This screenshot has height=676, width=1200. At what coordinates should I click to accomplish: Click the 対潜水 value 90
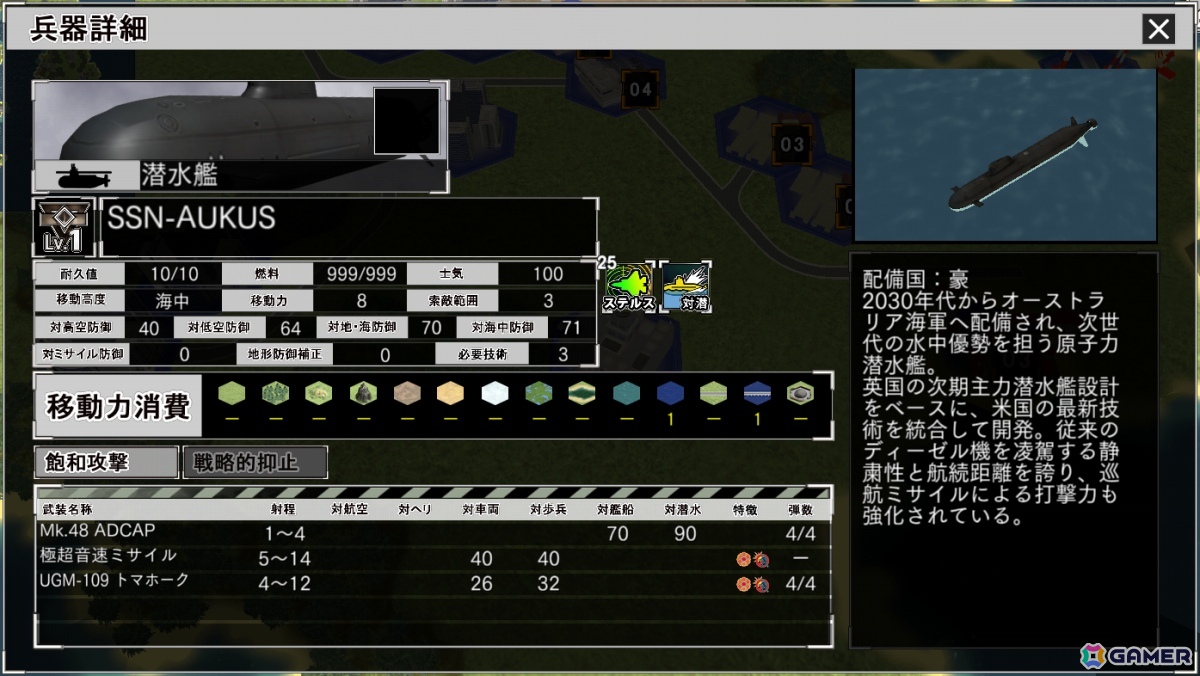pyautogui.click(x=684, y=534)
